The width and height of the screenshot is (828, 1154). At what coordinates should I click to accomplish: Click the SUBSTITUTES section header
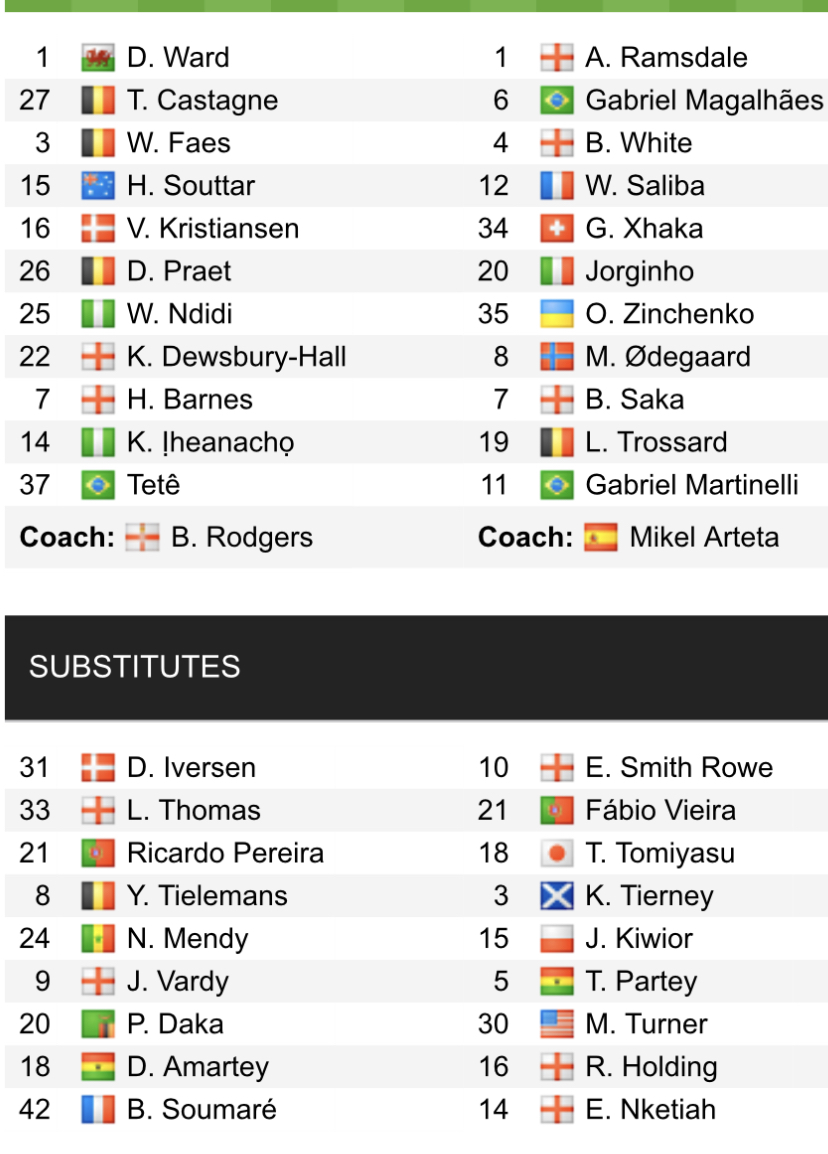click(135, 667)
